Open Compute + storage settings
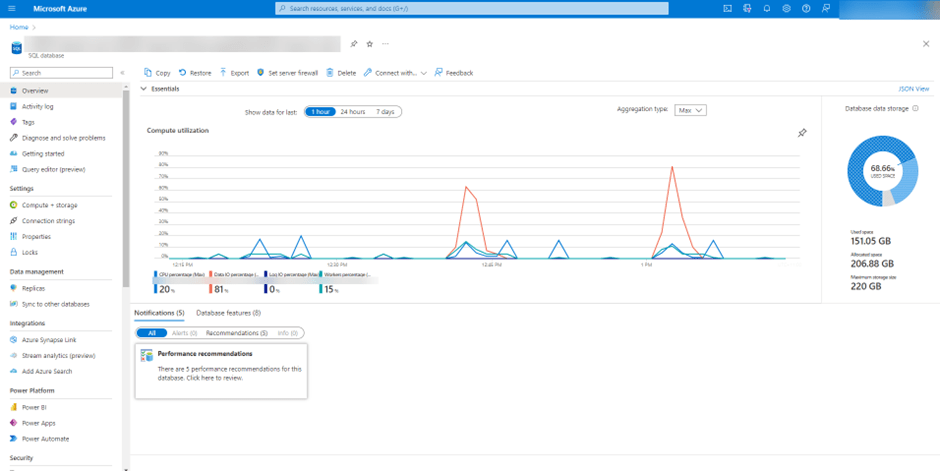This screenshot has width=940, height=471. [x=49, y=205]
